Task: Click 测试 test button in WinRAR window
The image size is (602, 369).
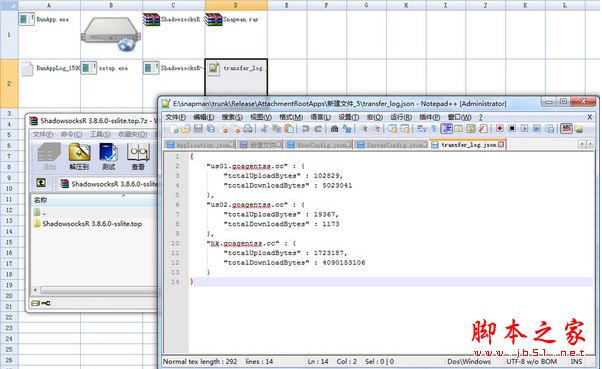Action: [x=109, y=156]
